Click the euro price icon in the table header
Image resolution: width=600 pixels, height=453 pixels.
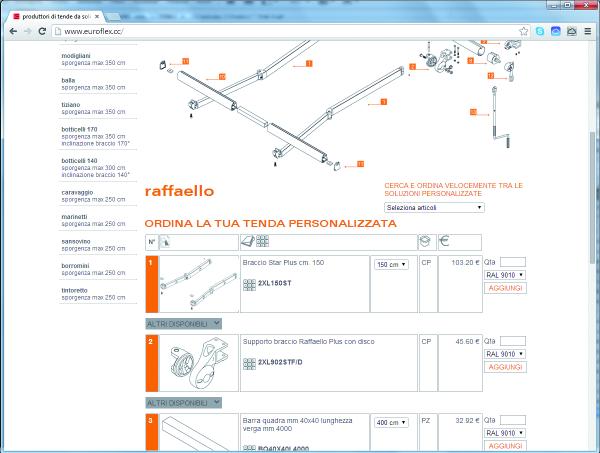point(444,241)
